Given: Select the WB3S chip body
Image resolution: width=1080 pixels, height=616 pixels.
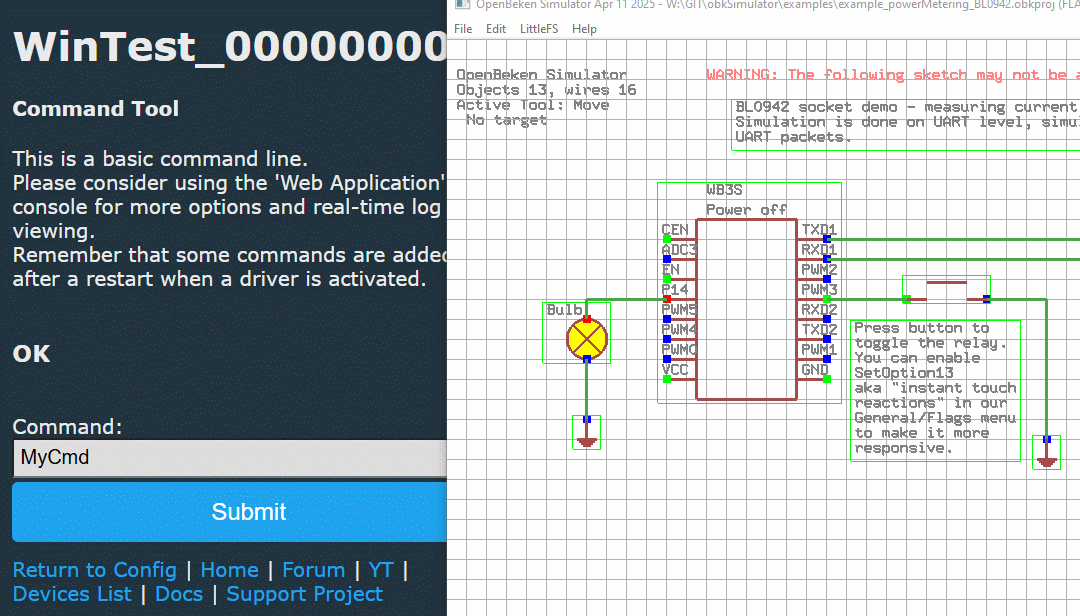Looking at the screenshot, I should click(x=747, y=309).
